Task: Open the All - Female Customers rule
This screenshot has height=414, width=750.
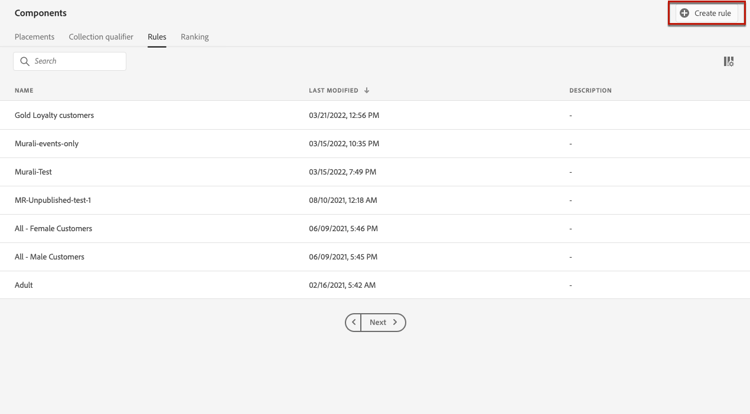Action: click(53, 229)
